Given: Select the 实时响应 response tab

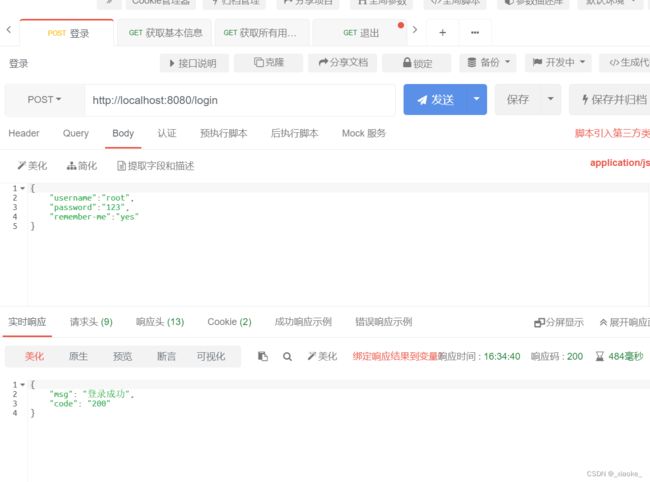Looking at the screenshot, I should [x=27, y=322].
